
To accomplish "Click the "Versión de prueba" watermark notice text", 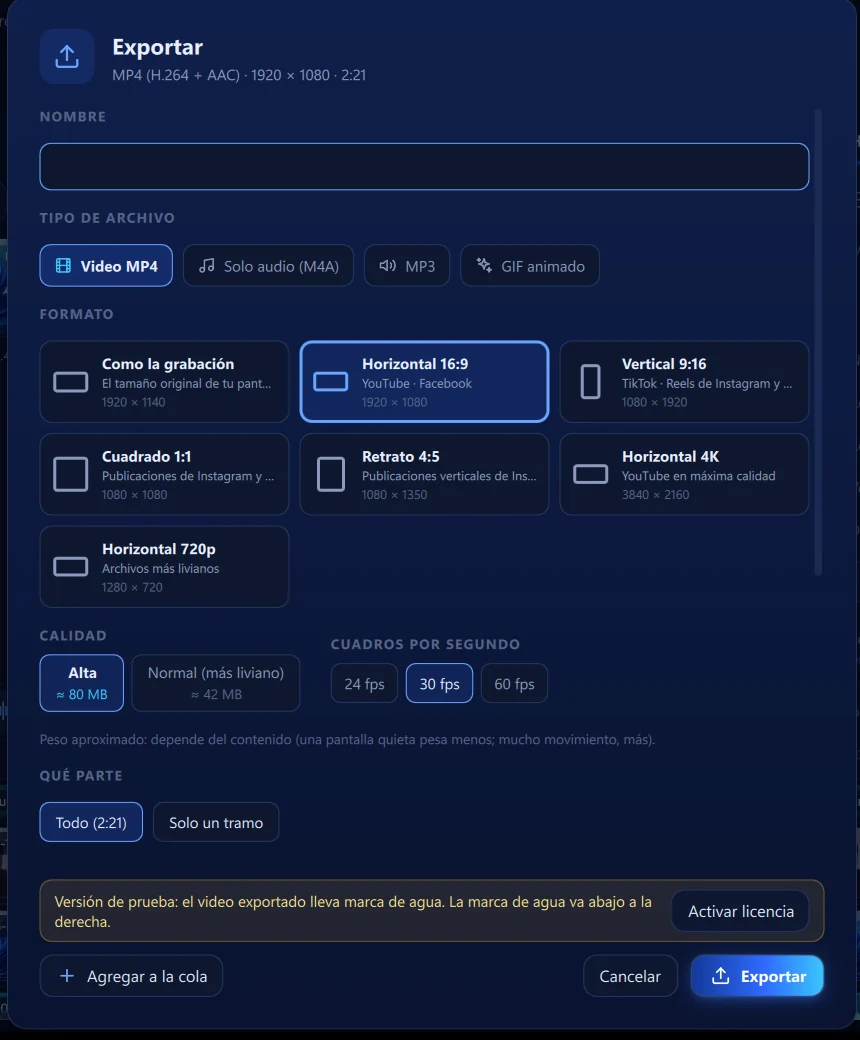I will (353, 911).
